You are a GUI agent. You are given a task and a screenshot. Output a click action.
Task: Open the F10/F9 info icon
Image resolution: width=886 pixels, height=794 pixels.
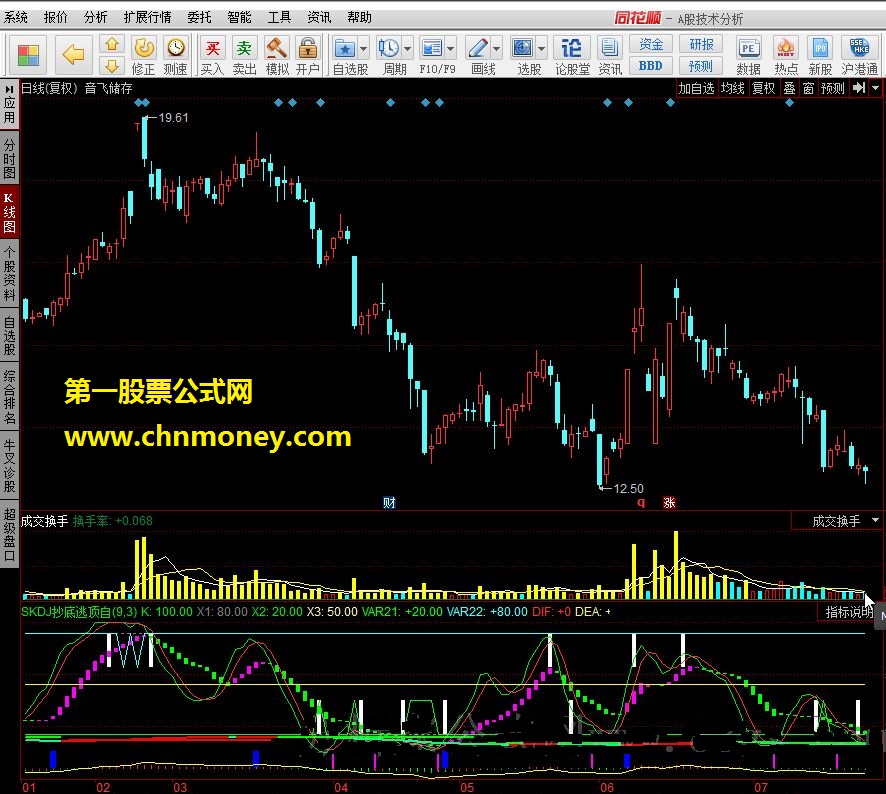(x=432, y=48)
